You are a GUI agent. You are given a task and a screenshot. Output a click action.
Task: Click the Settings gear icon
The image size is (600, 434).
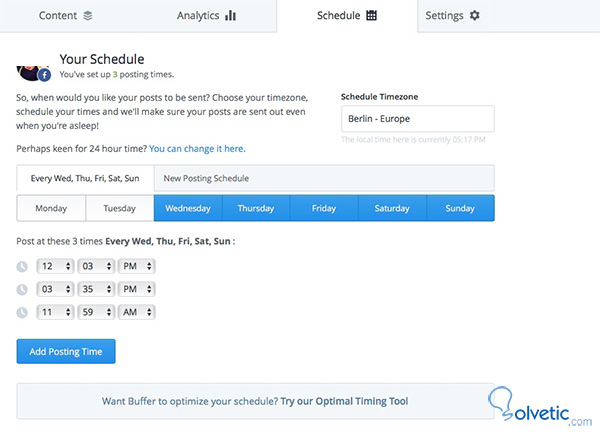474,16
